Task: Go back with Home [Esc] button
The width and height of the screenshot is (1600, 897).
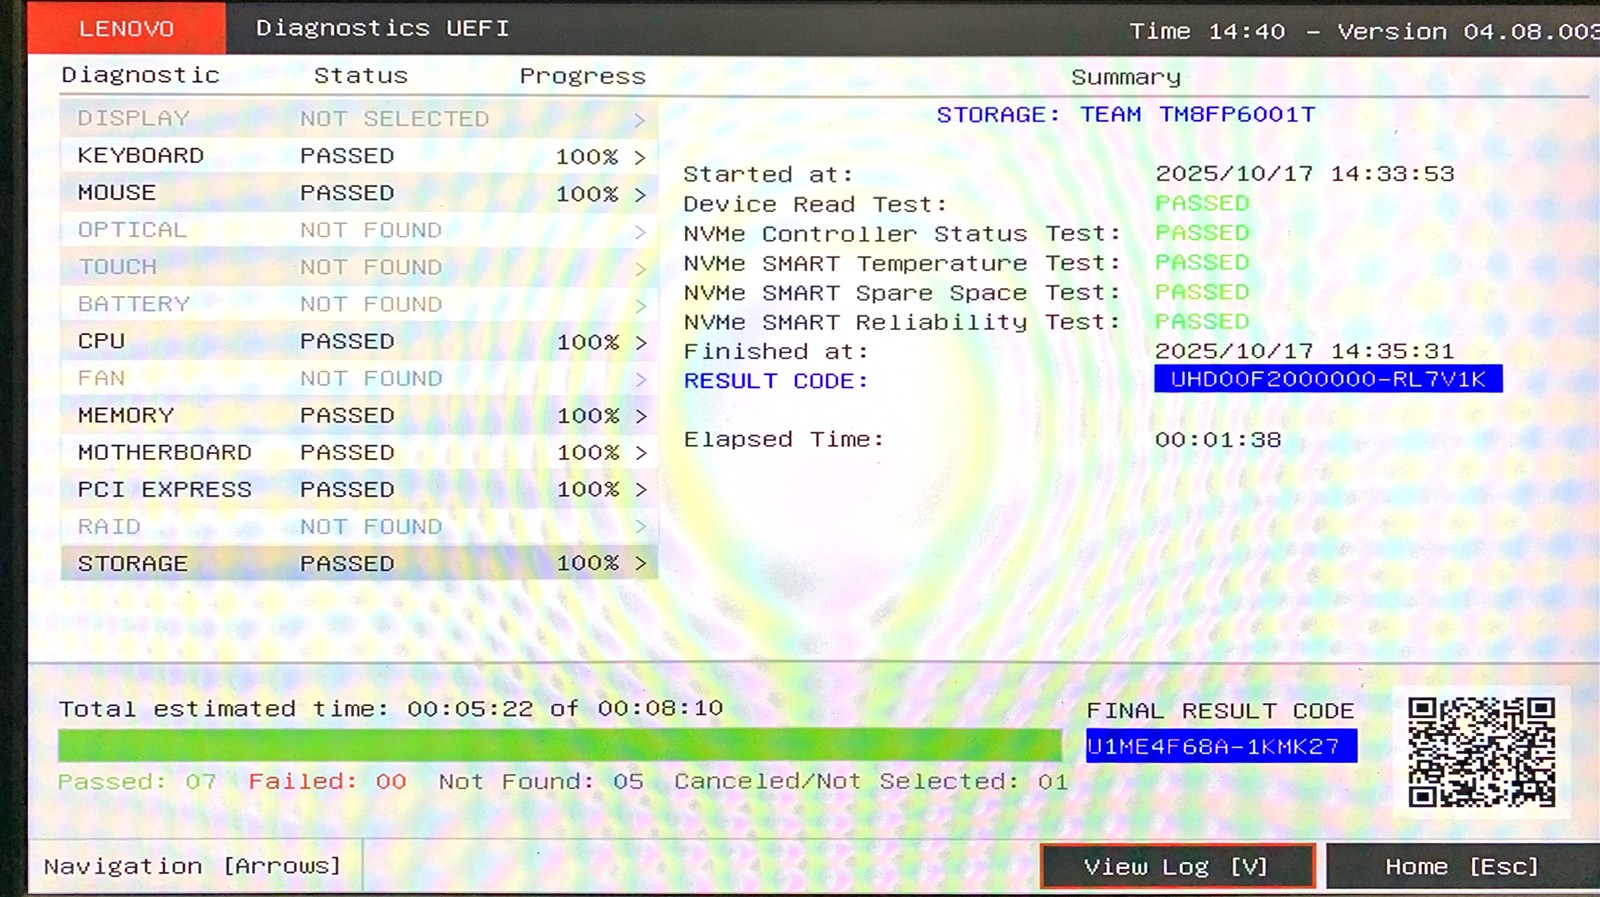Action: coord(1461,867)
